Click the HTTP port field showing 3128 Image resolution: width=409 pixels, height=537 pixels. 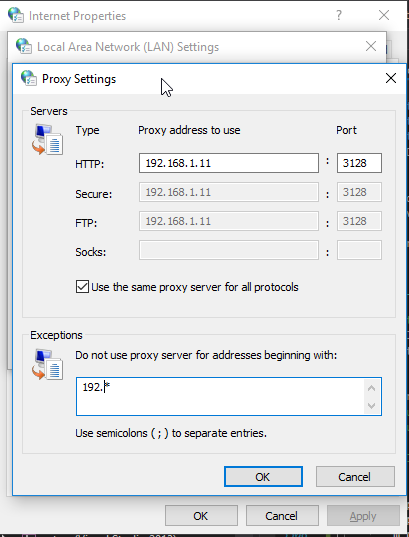tap(359, 163)
